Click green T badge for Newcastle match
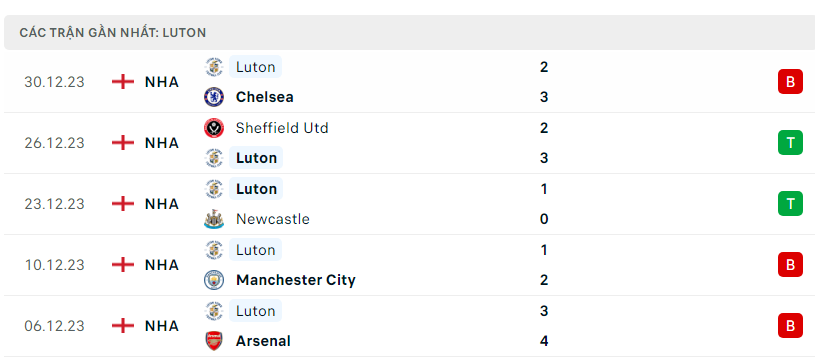 [790, 204]
